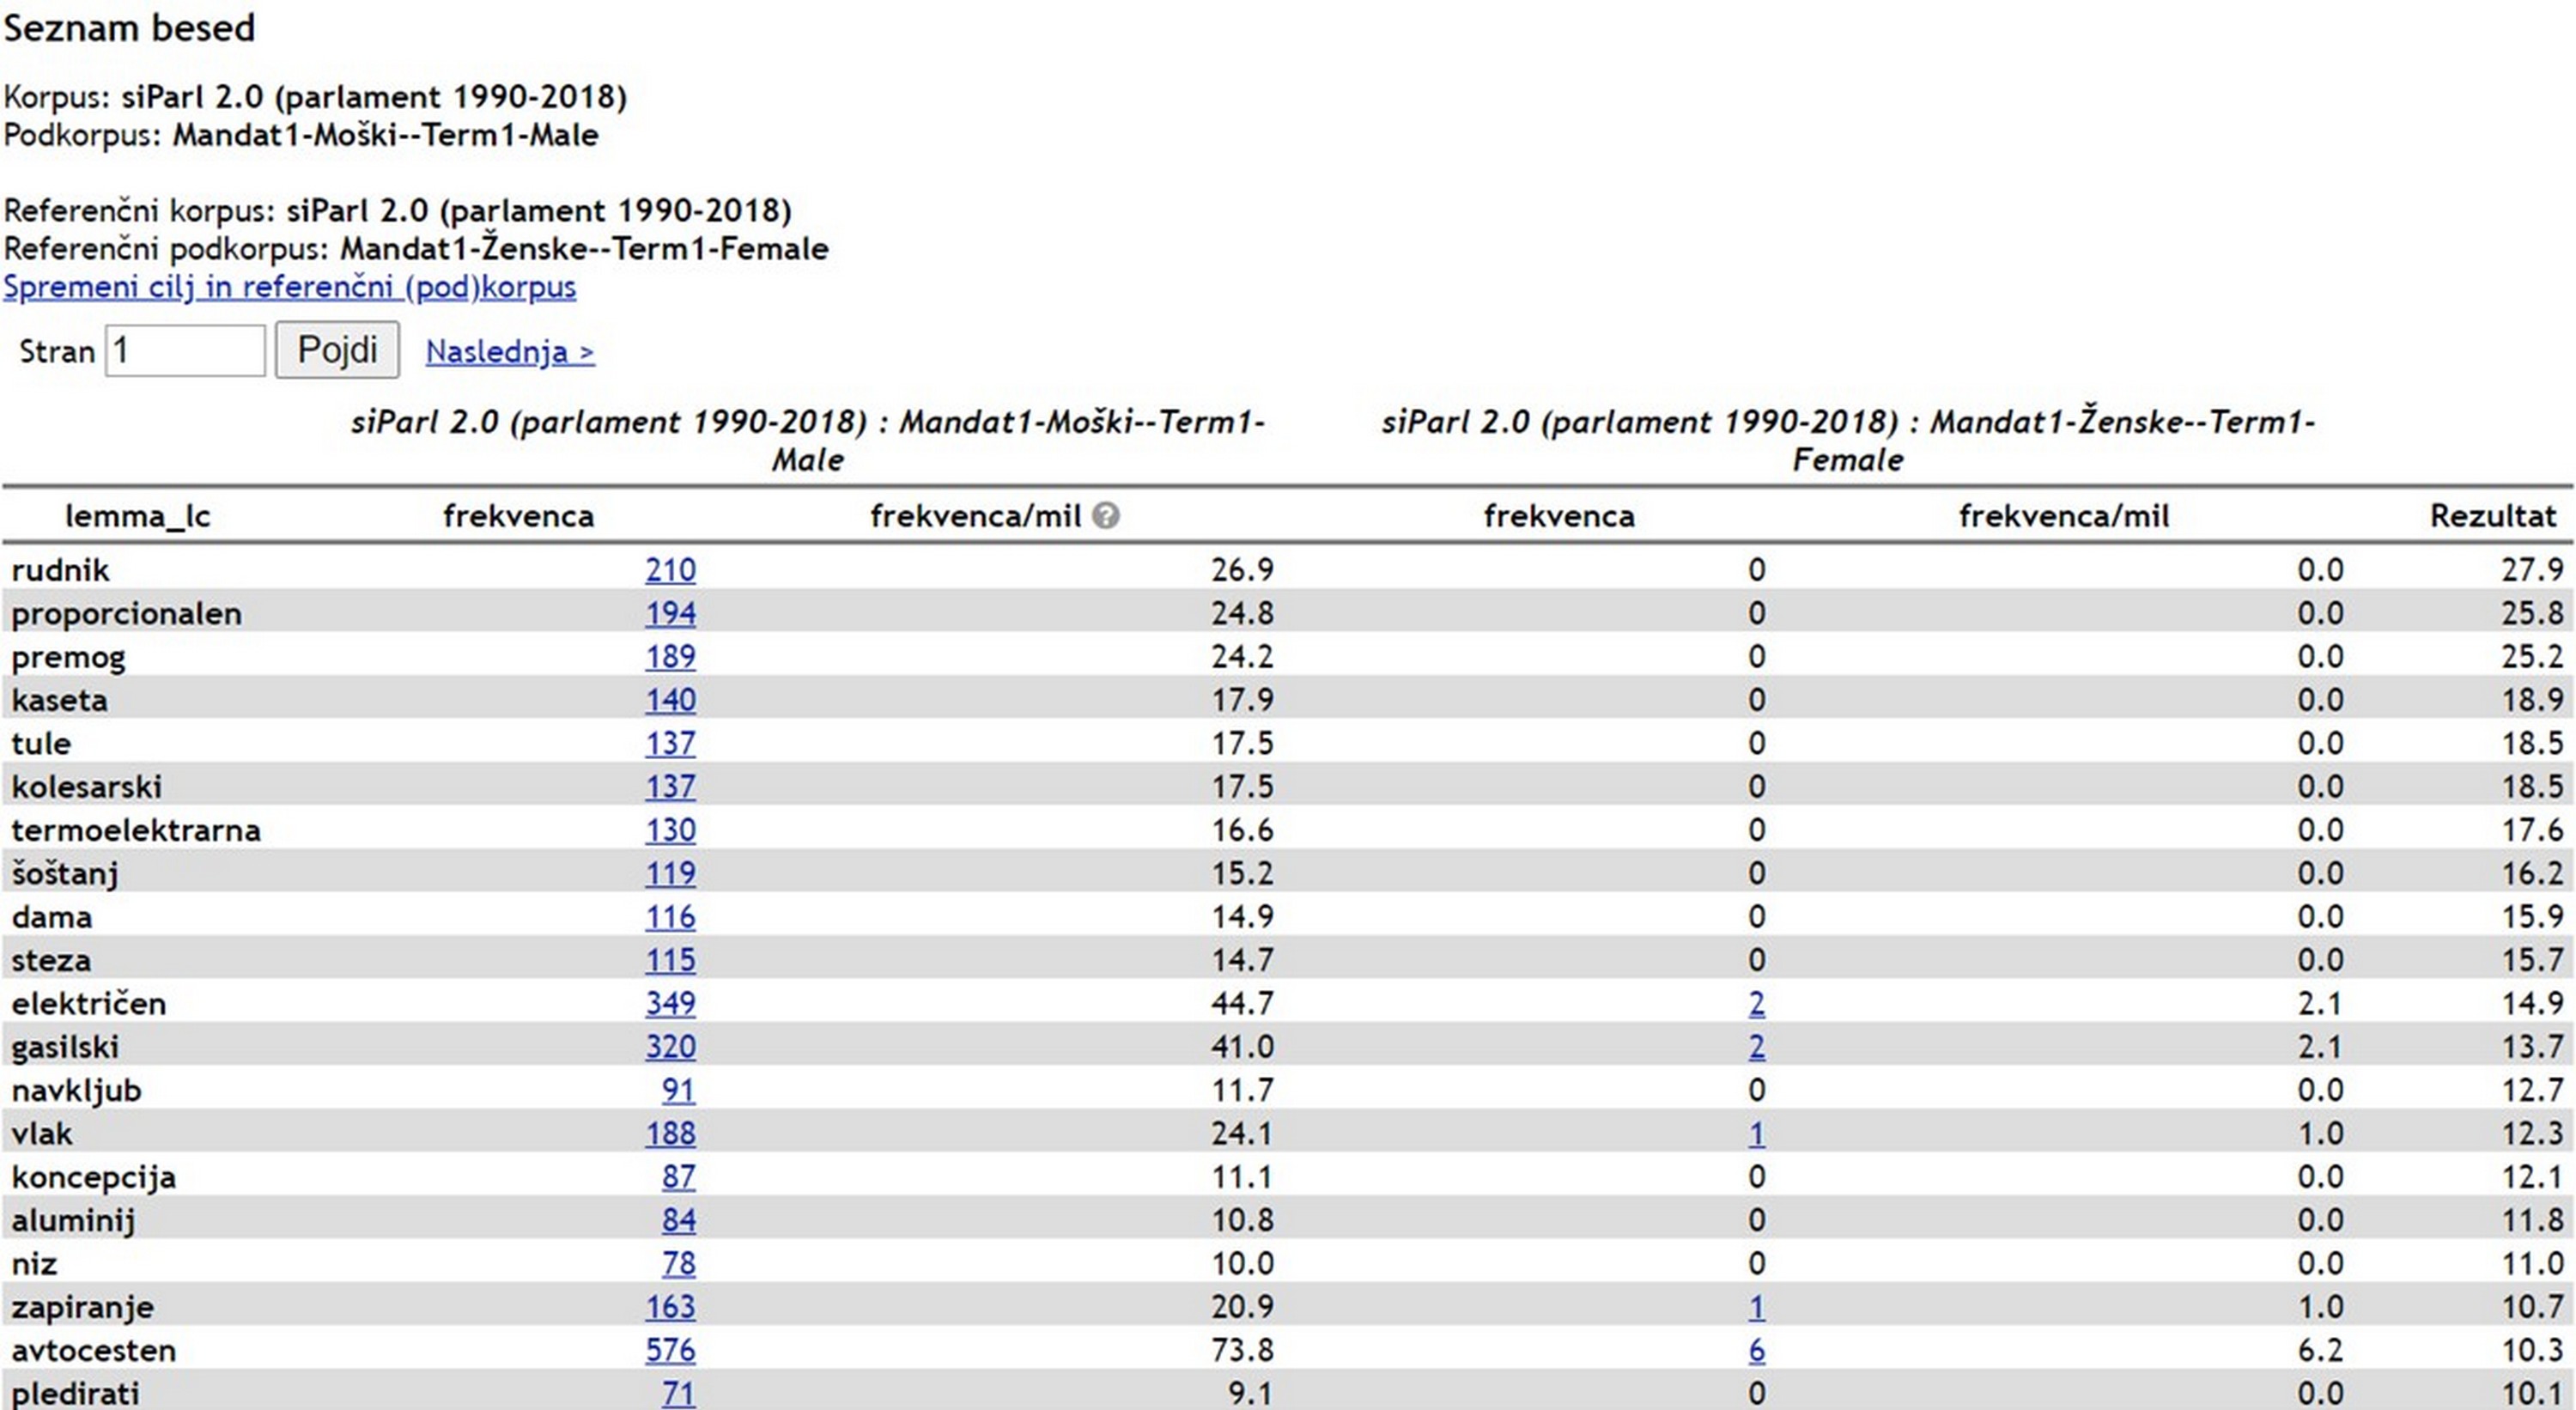Screen dimensions: 2576x1410
Task: Open frequency 119 for šoštanj
Action: coord(670,874)
